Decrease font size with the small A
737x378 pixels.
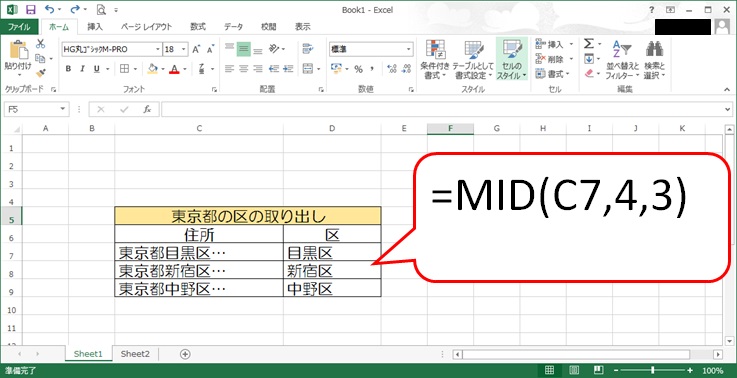point(210,49)
